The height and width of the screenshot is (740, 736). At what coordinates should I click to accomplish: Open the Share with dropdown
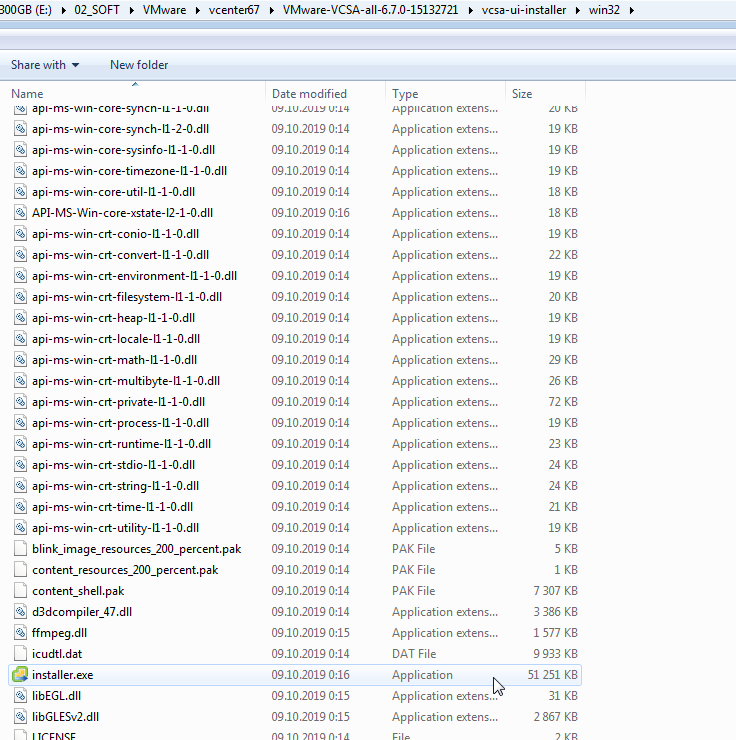[45, 65]
